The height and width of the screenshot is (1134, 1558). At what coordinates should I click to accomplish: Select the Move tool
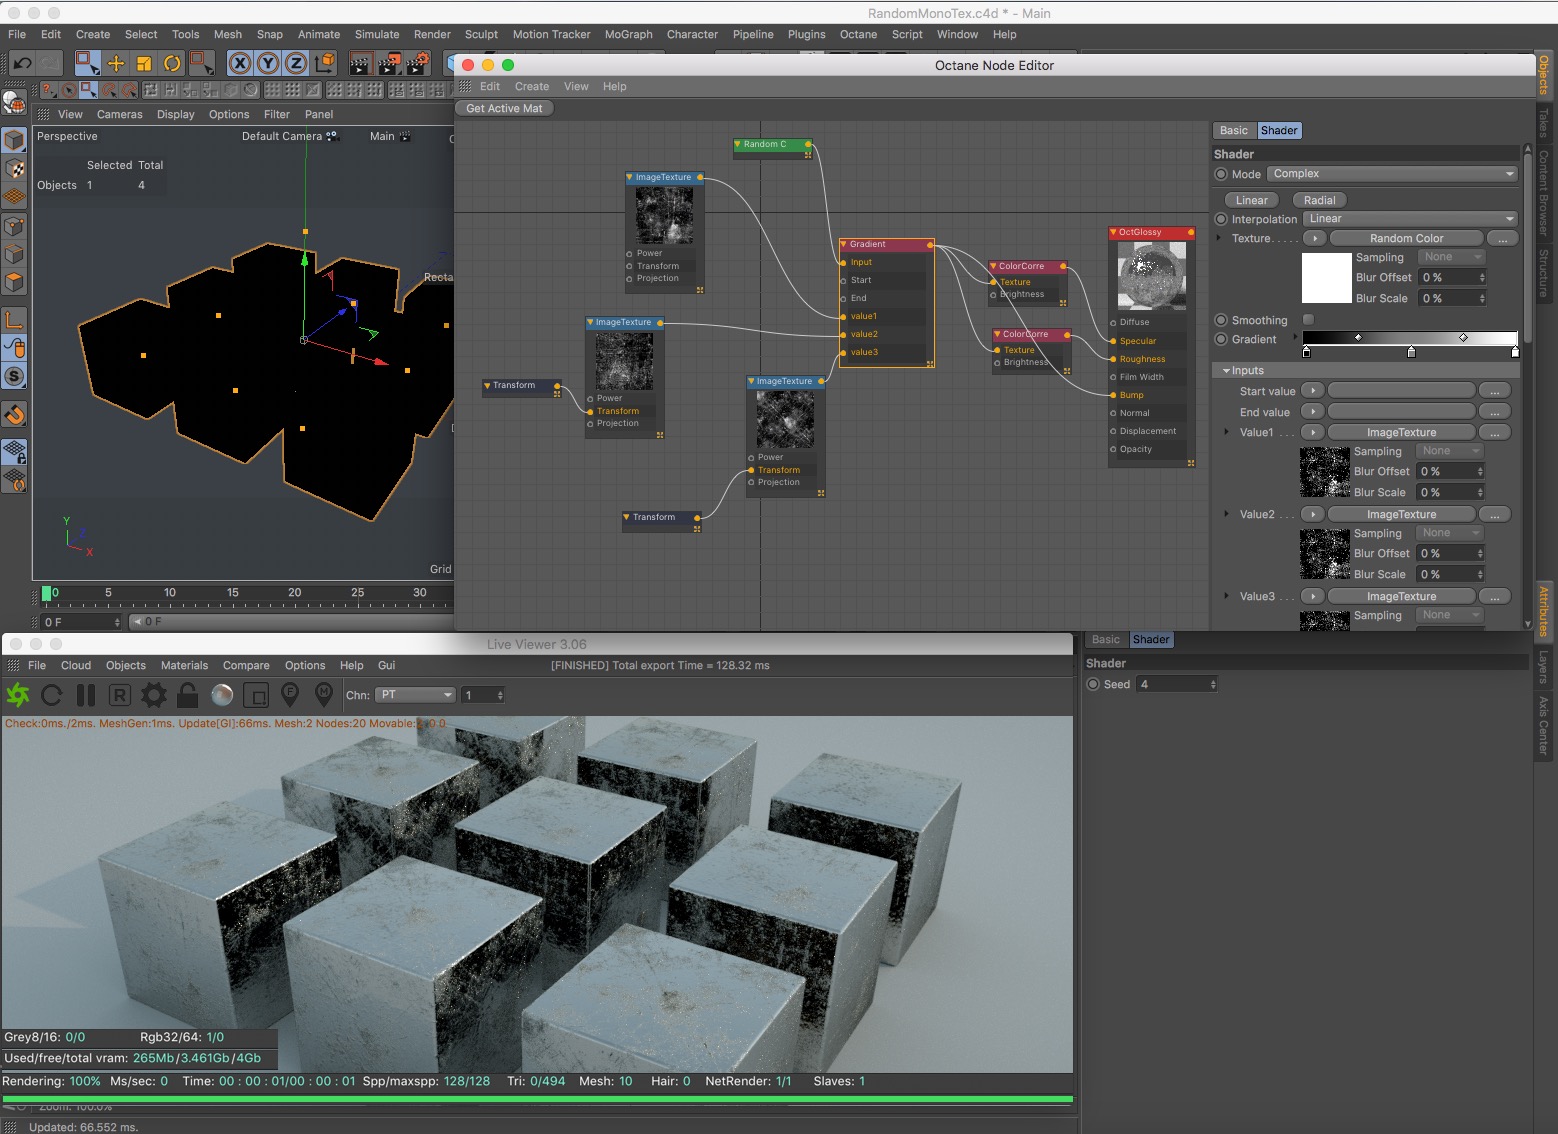point(116,63)
